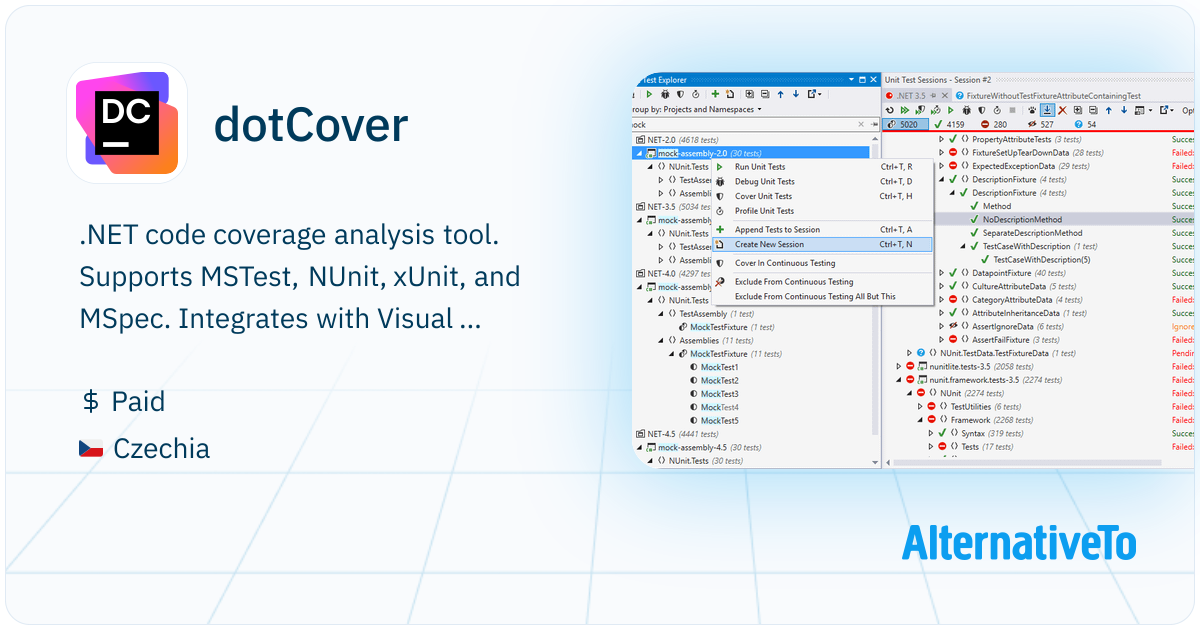Open FixtureWithoutTestFixtureAttributeContainingTest tab
This screenshot has width=1200, height=630.
pyautogui.click(x=1048, y=96)
